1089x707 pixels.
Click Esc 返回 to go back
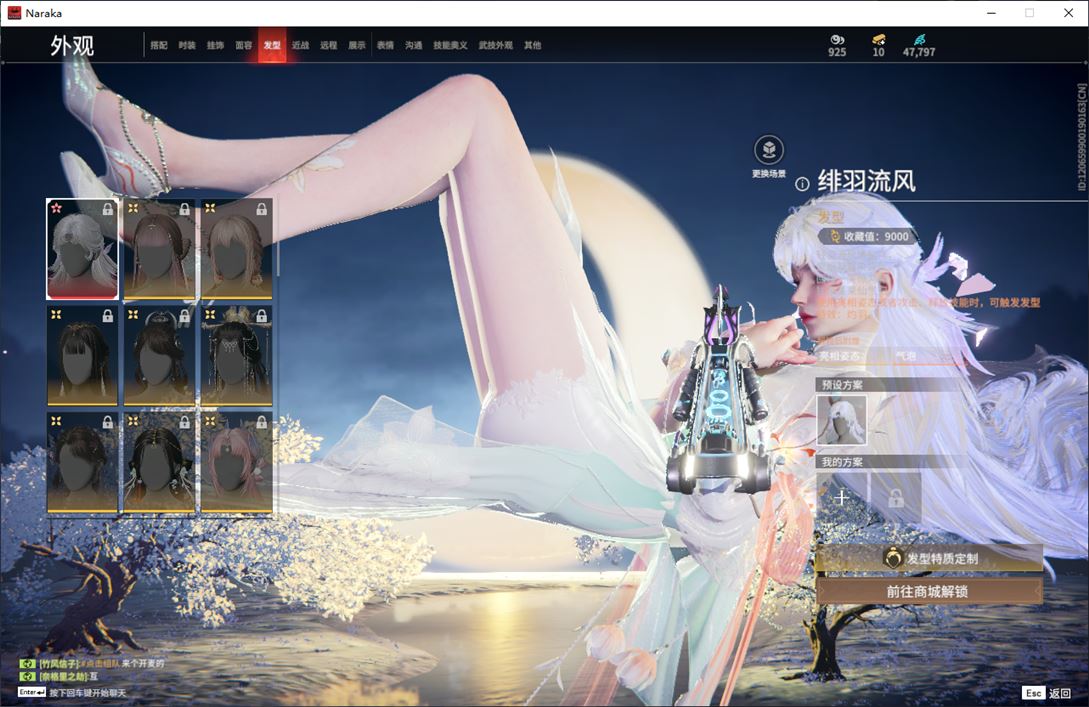coord(1047,692)
